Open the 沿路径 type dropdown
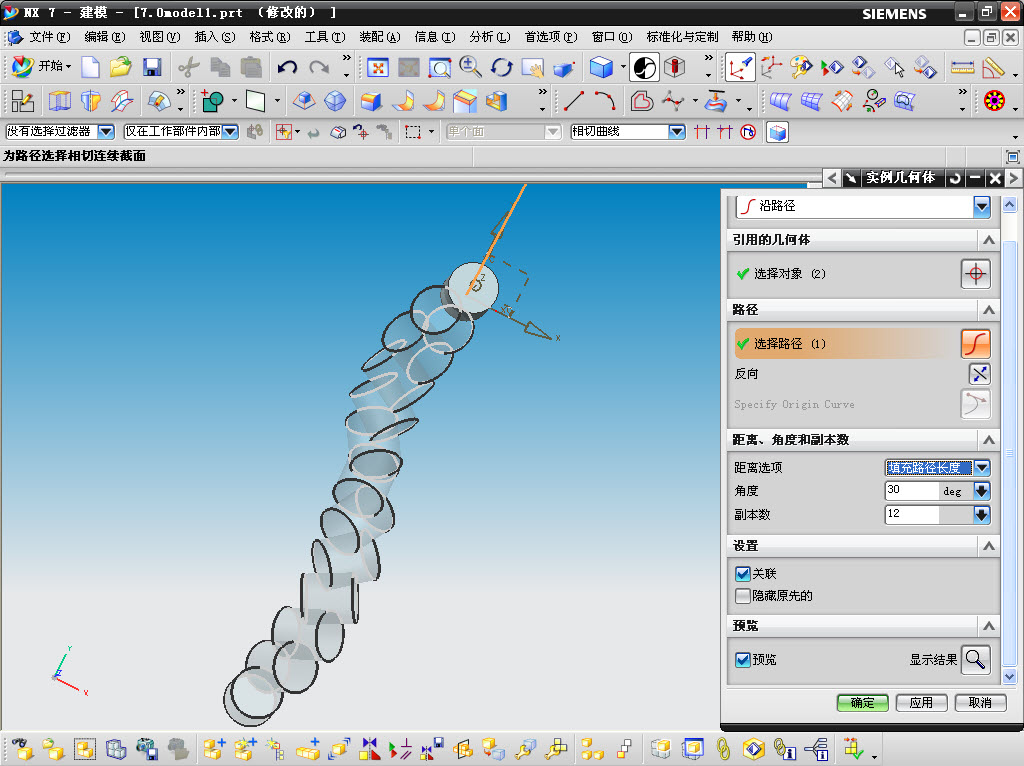This screenshot has height=766, width=1024. (982, 207)
